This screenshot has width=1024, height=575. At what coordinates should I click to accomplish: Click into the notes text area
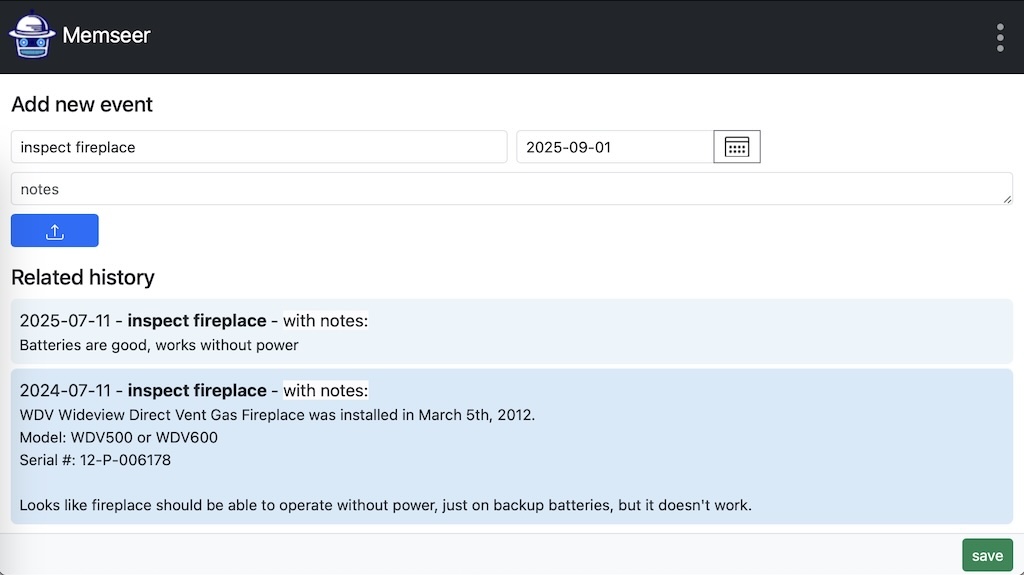(512, 189)
